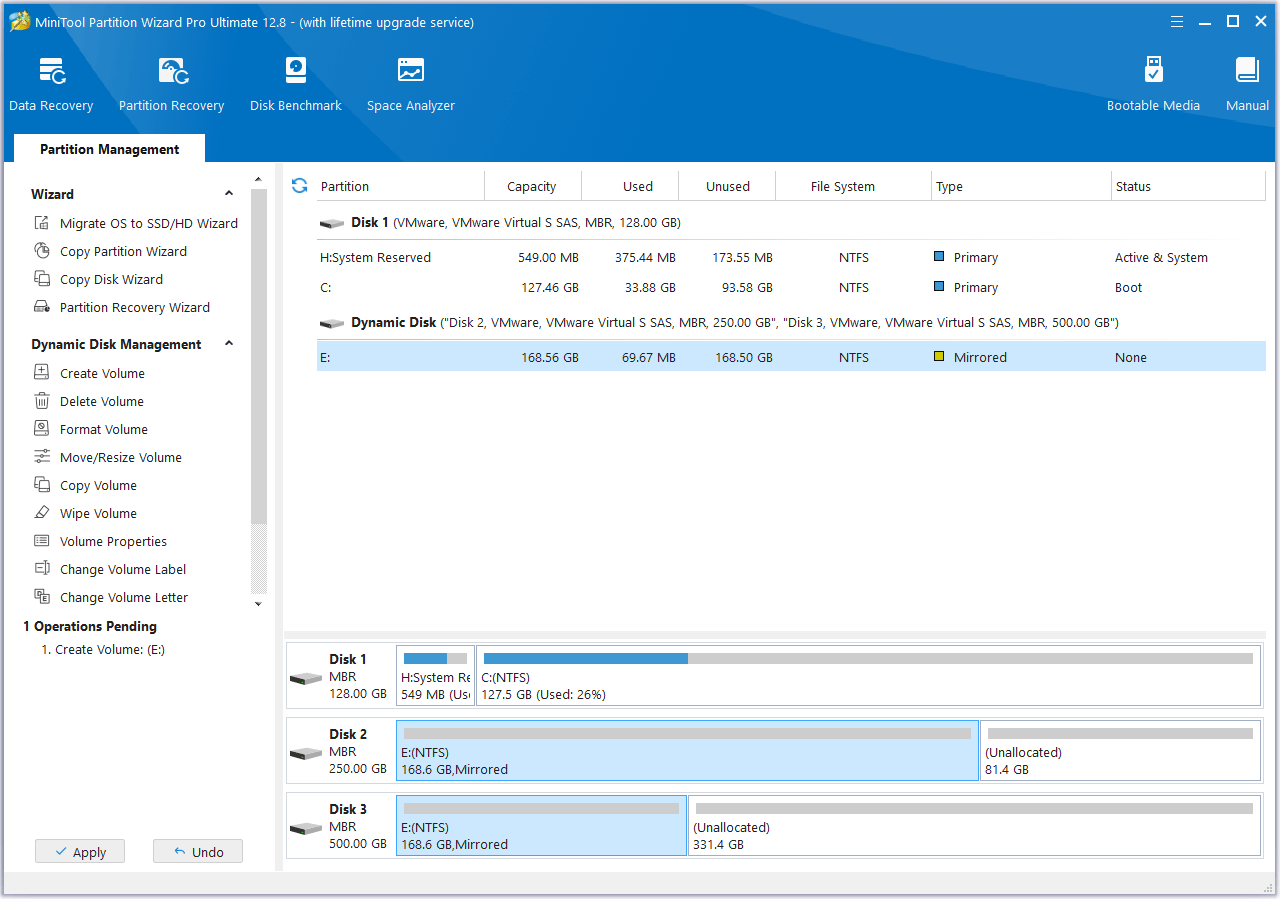The width and height of the screenshot is (1280, 899).
Task: Select the Disk 1 header row in the list
Action: 791,222
